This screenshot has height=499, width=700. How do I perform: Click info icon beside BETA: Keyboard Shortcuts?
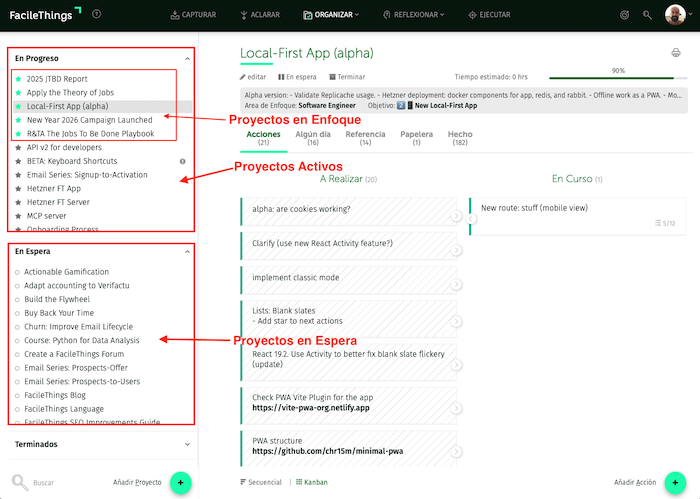[x=182, y=161]
